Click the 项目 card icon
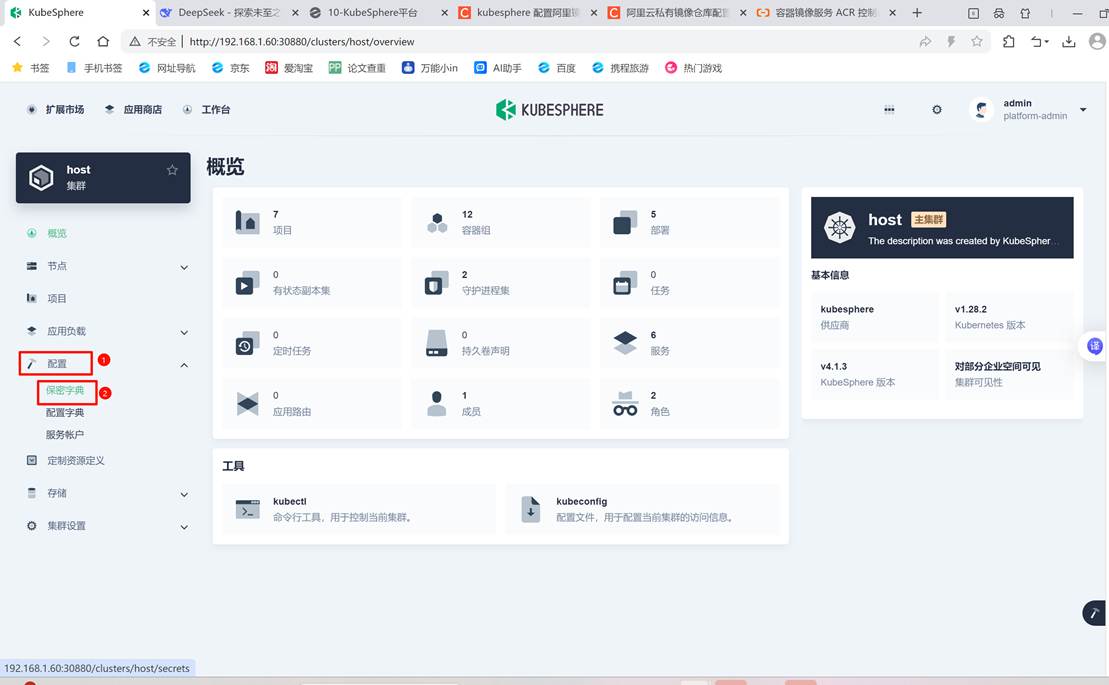Viewport: 1109px width, 685px height. pyautogui.click(x=247, y=222)
